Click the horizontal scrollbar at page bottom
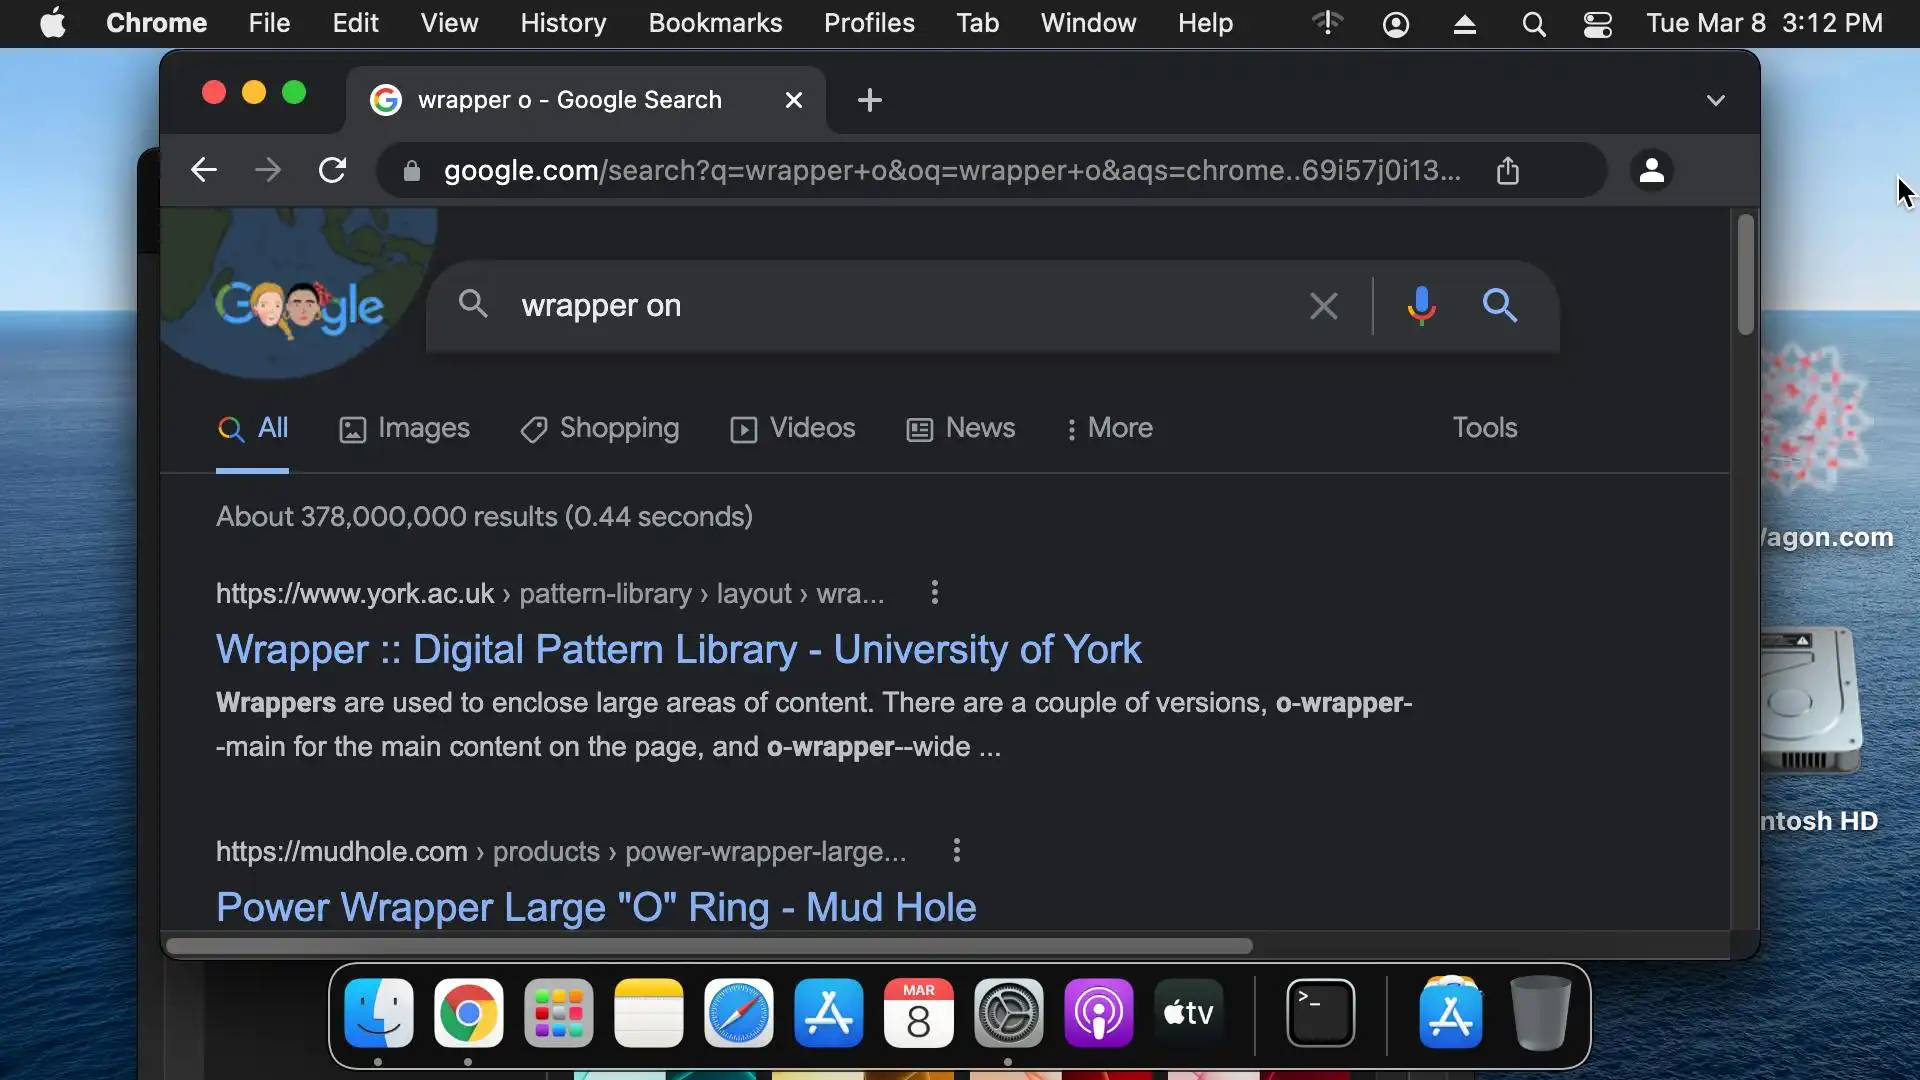The height and width of the screenshot is (1080, 1920). 708,946
